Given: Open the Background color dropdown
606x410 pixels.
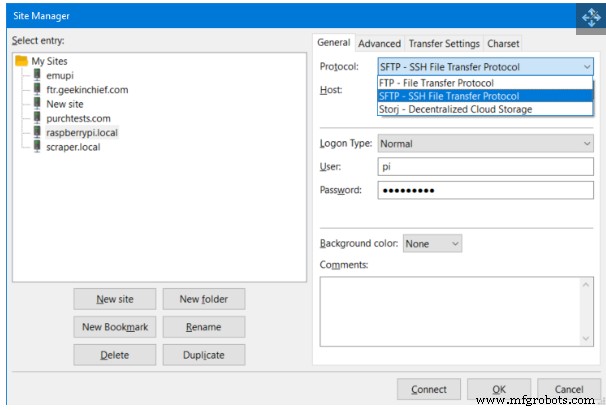Looking at the screenshot, I should click(432, 243).
